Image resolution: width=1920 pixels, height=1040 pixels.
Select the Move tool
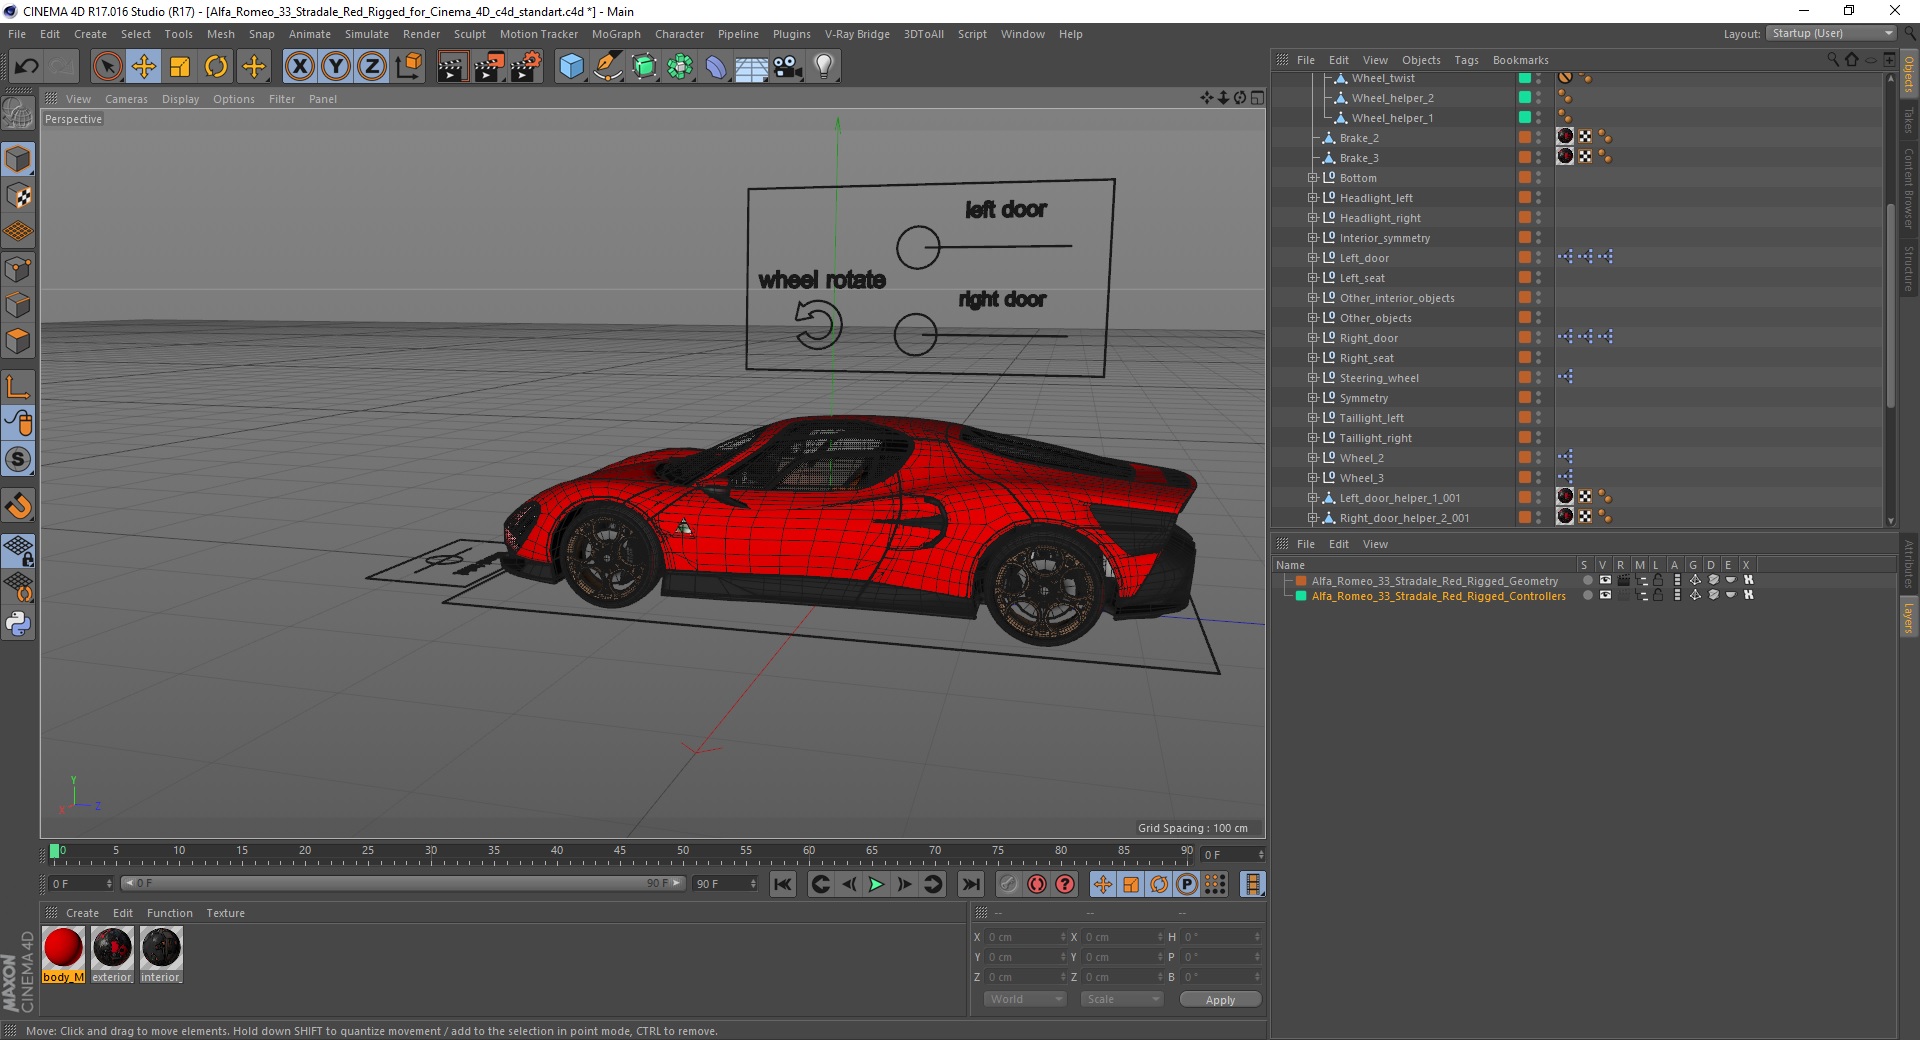(144, 67)
